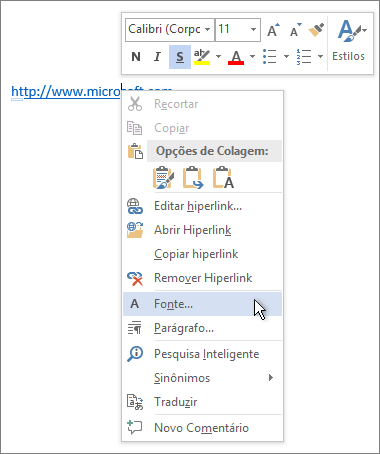380x454 pixels.
Task: Select Remover Hiperlink menu entry
Action: click(202, 278)
